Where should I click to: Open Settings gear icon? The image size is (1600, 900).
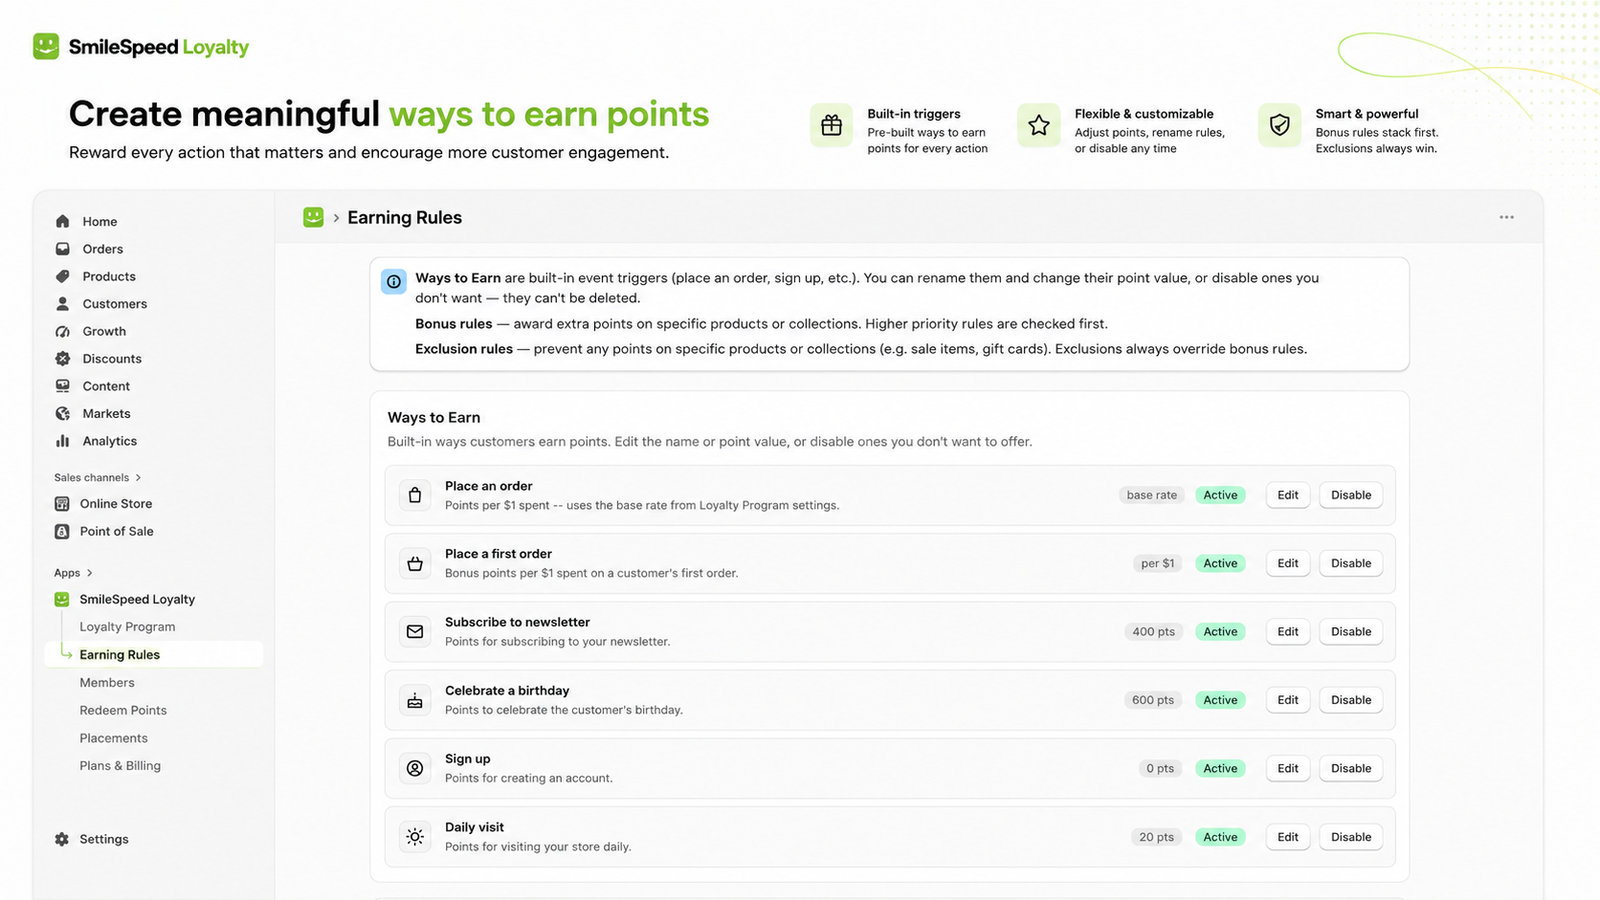coord(62,839)
